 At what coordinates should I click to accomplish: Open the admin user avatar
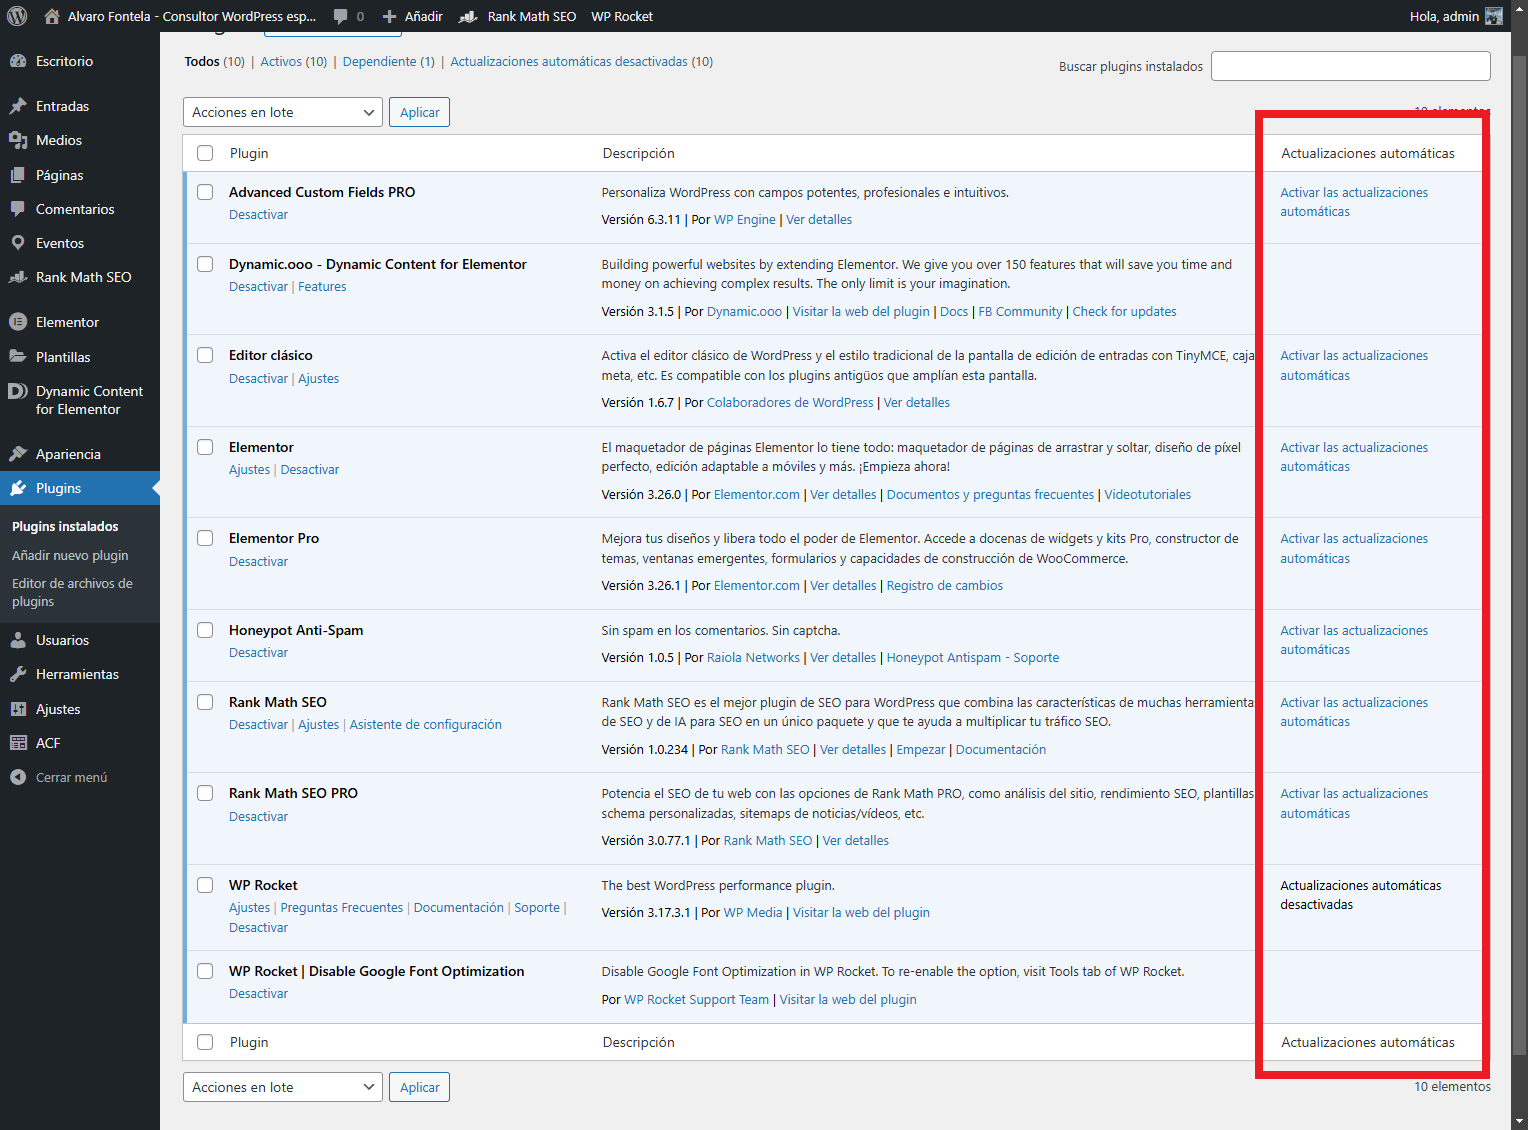tap(1494, 16)
